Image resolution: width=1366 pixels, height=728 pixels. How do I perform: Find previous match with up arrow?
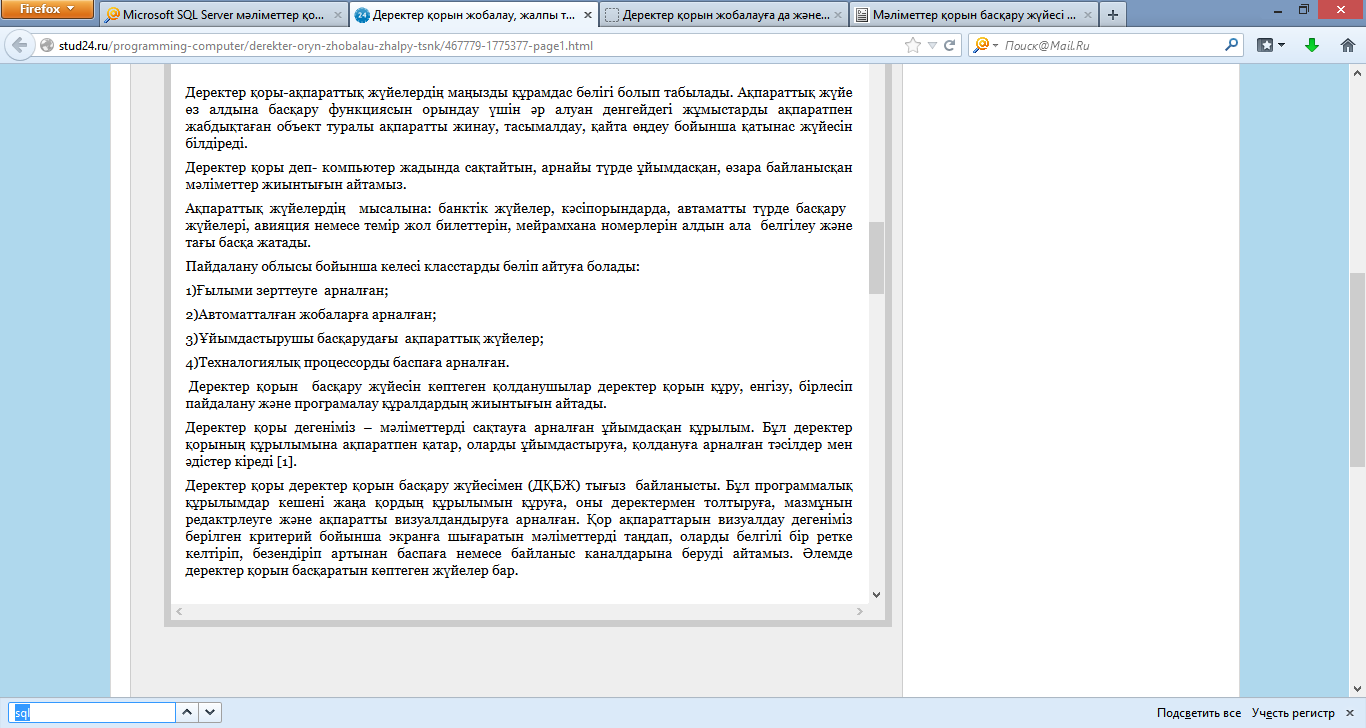click(x=187, y=713)
